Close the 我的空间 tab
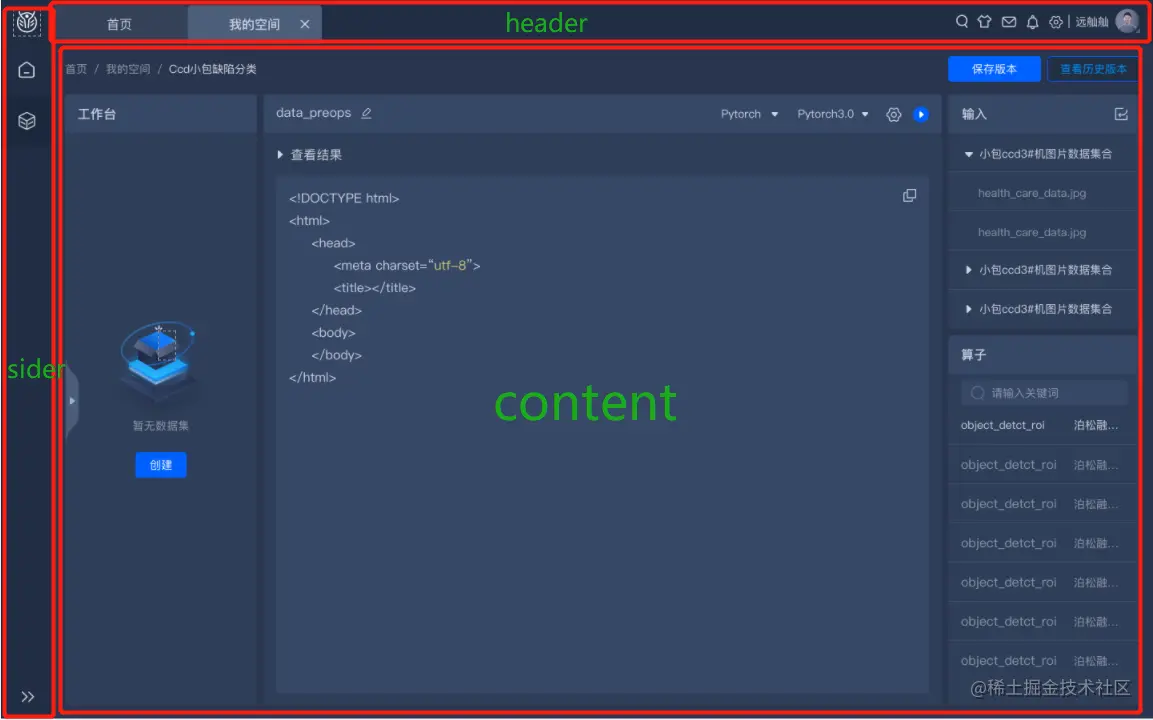The image size is (1153, 720). click(304, 24)
